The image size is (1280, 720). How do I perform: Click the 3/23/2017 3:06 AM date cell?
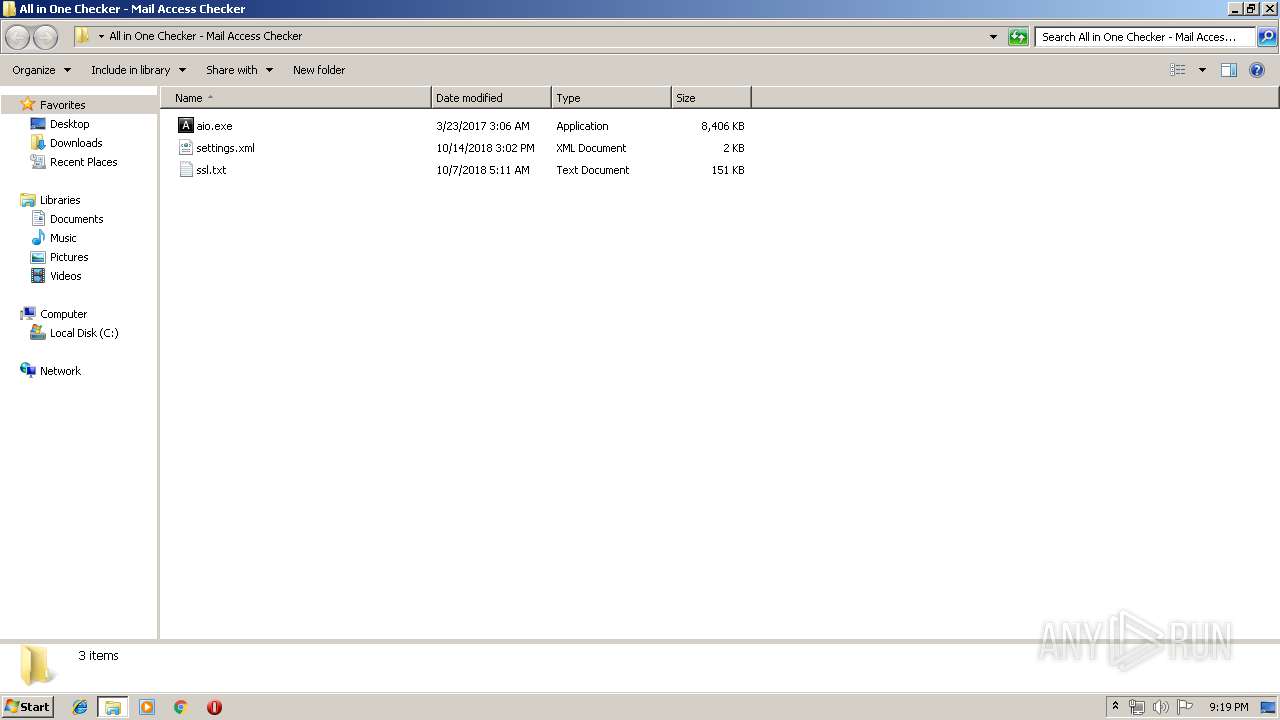483,126
